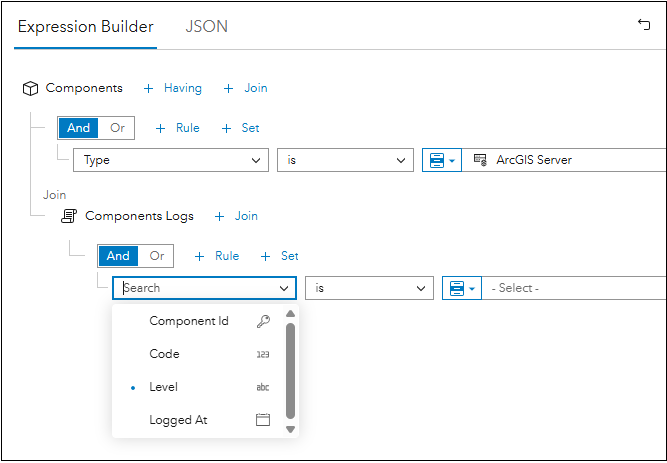Viewport: 667px width, 463px height.
Task: Click the ArcGIS Server type icon
Action: tap(480, 160)
